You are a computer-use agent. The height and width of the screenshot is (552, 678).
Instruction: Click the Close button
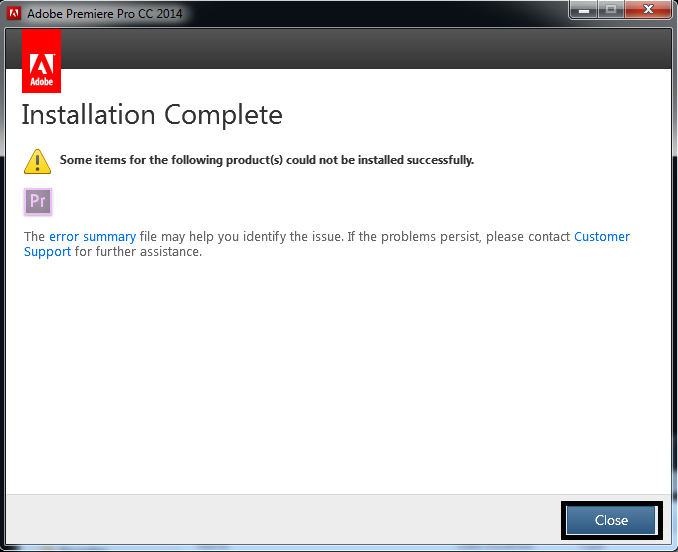[611, 520]
